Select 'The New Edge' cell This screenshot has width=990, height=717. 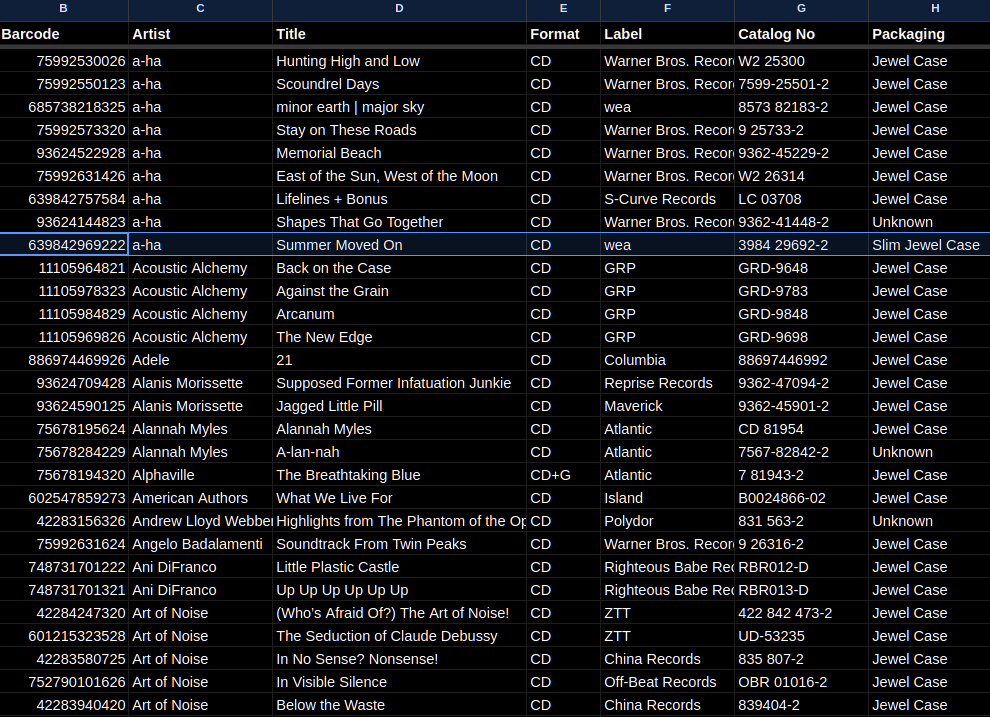click(399, 337)
